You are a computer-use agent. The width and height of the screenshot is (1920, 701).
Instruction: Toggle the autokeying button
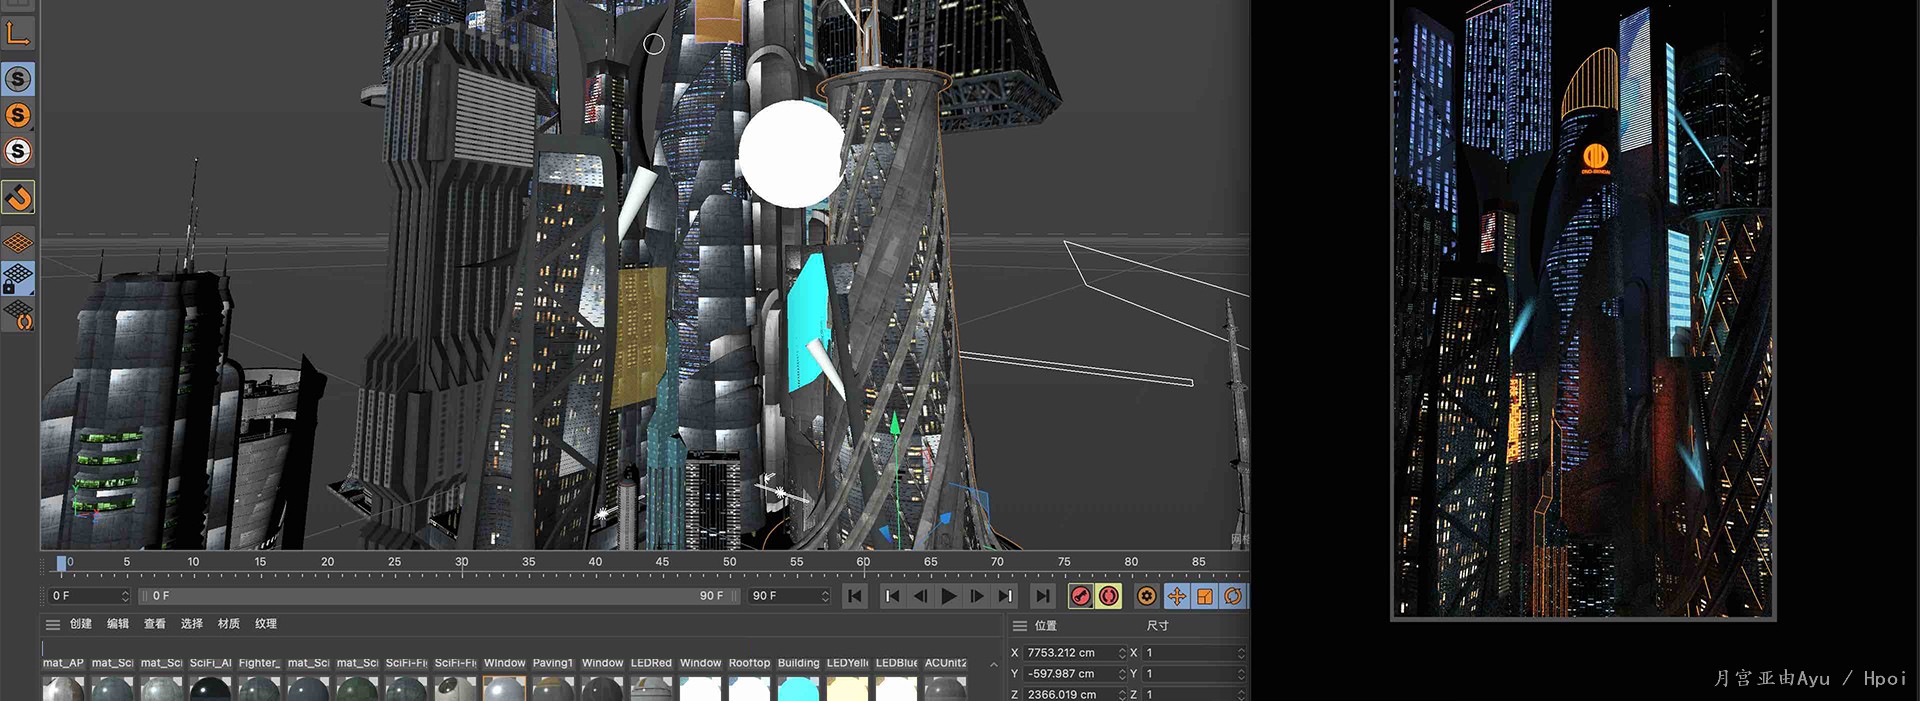pos(1109,596)
